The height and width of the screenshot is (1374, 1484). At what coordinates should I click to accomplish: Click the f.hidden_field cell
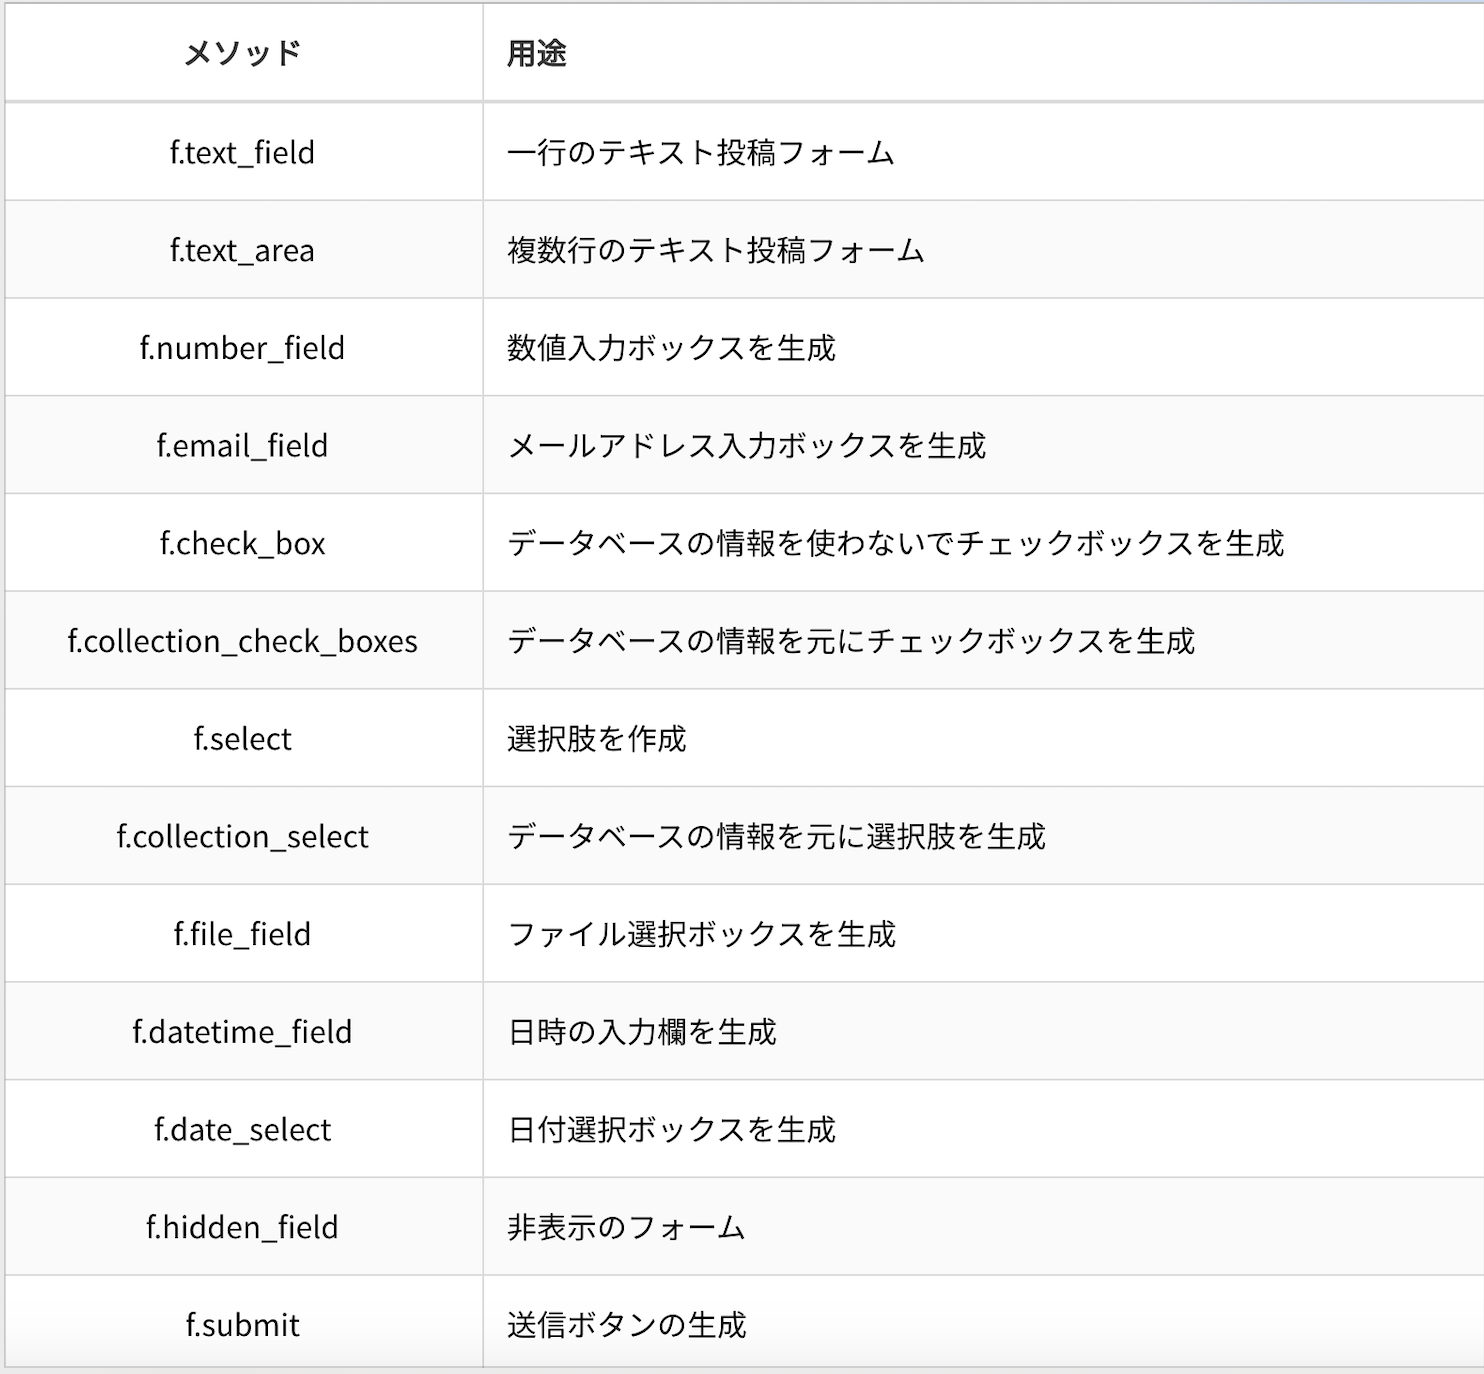pyautogui.click(x=243, y=1227)
